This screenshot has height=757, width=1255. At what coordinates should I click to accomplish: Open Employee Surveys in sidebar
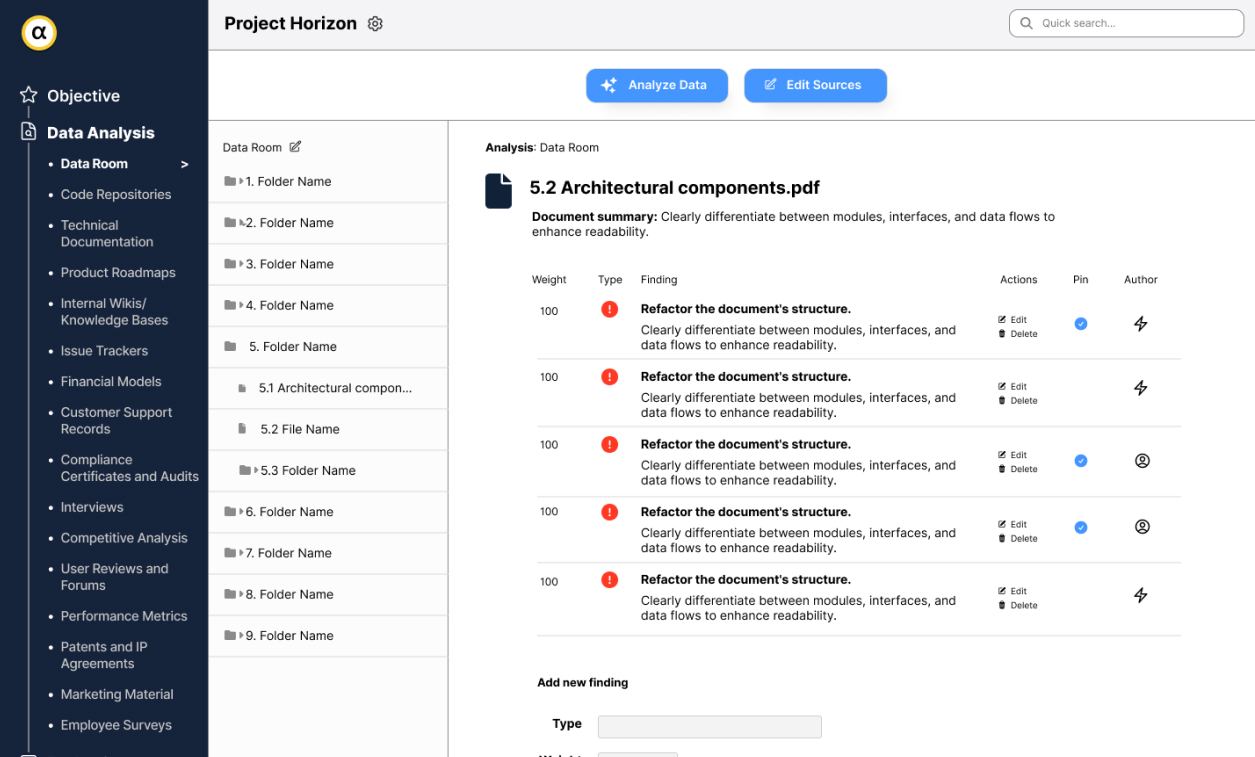[x=116, y=725]
